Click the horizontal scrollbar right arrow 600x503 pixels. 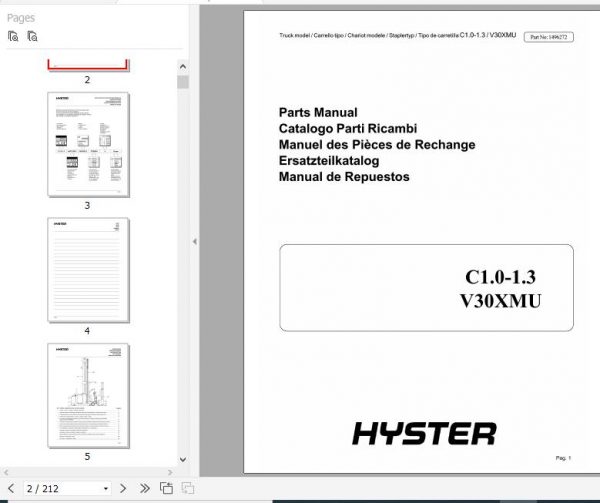click(x=170, y=472)
